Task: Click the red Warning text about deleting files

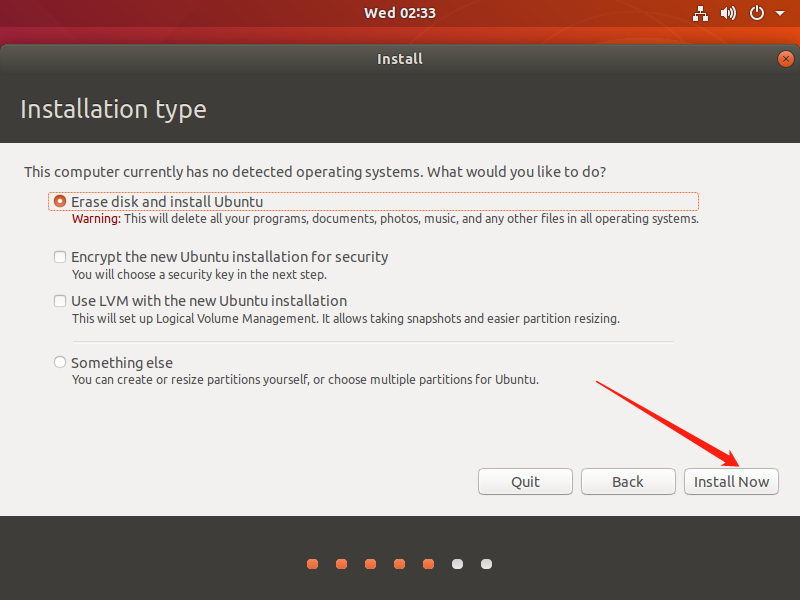Action: [385, 219]
